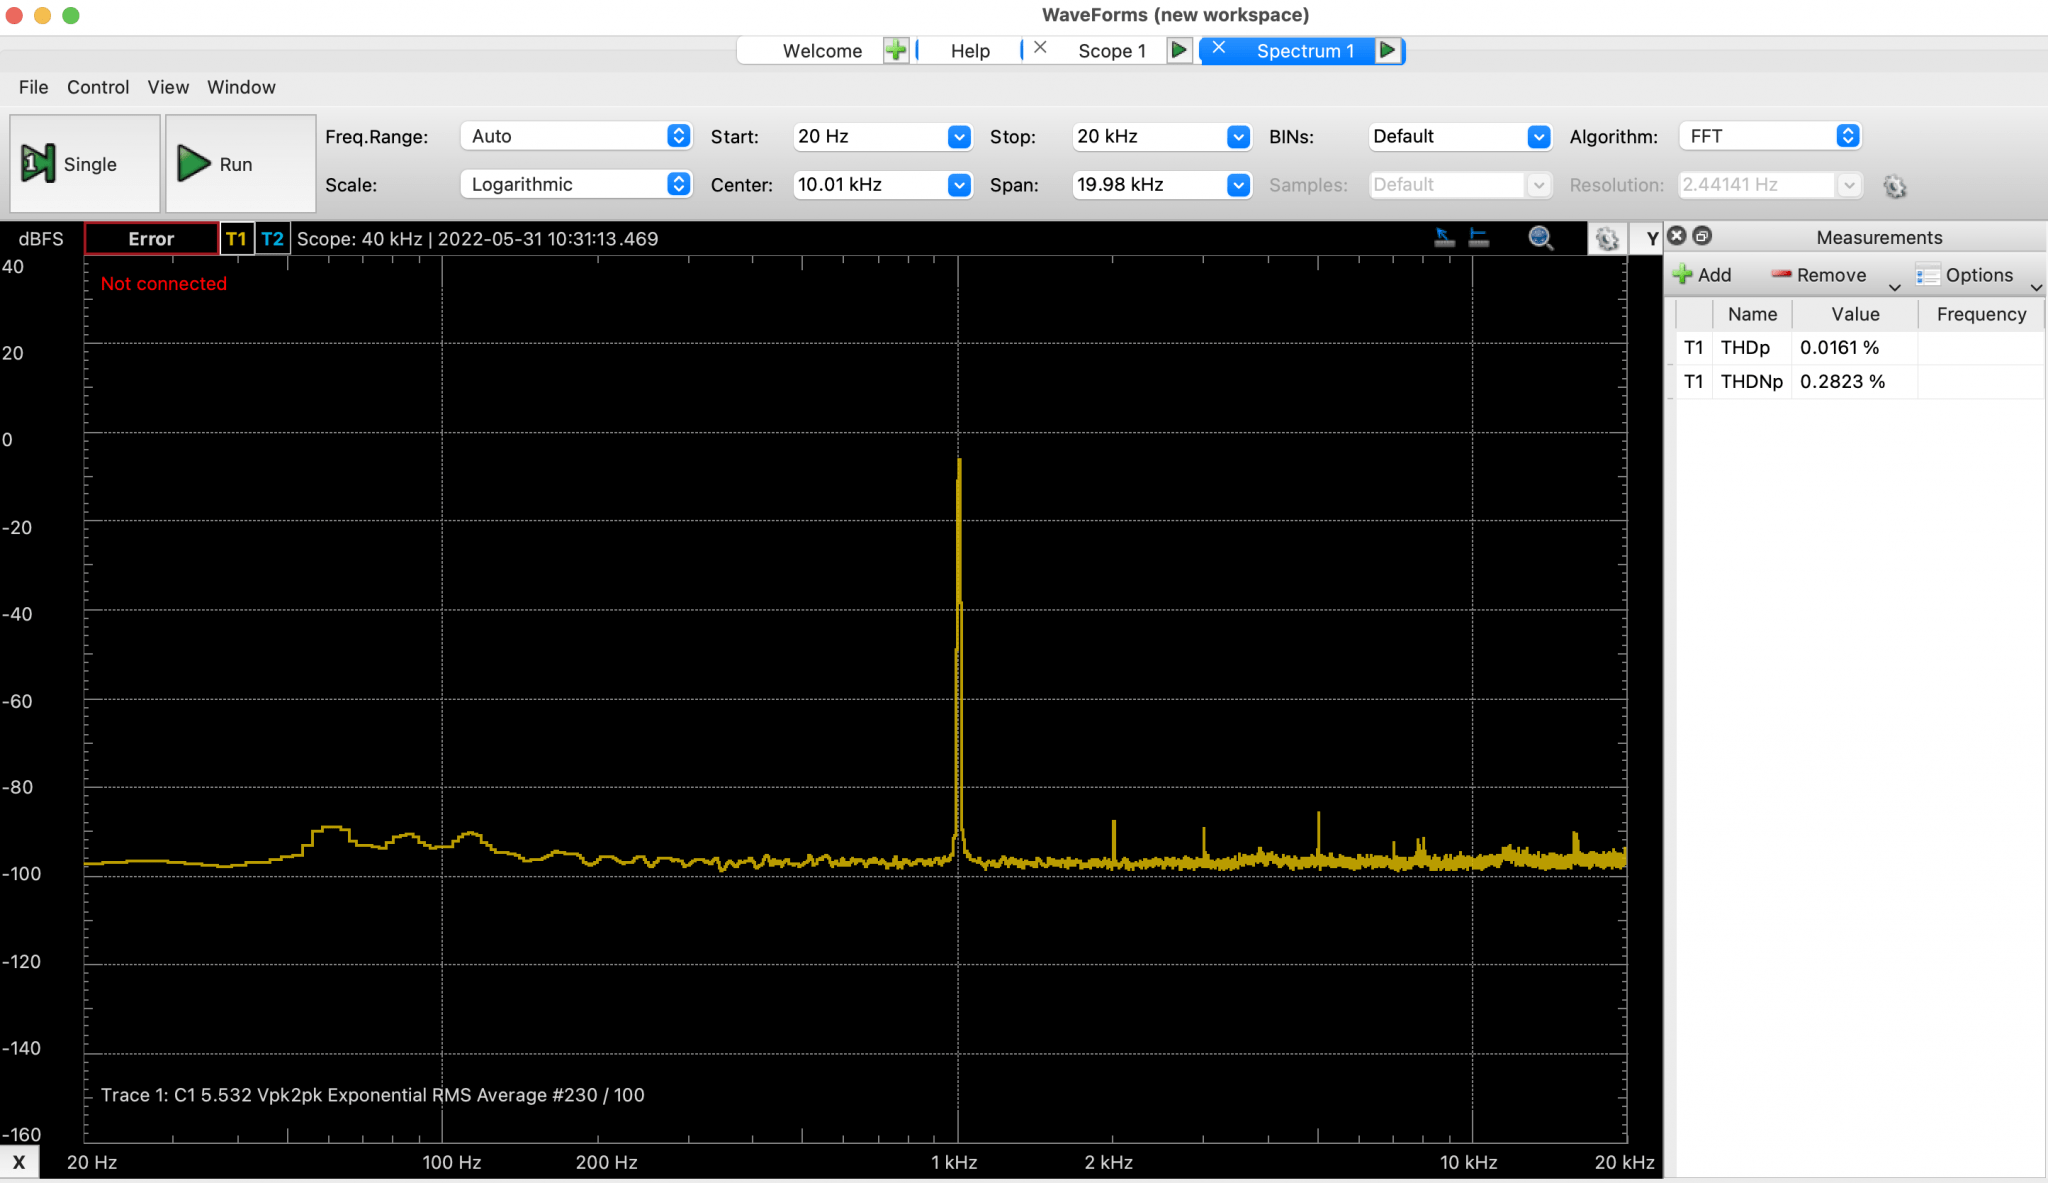
Task: Open the Span dropdown
Action: pos(1238,184)
